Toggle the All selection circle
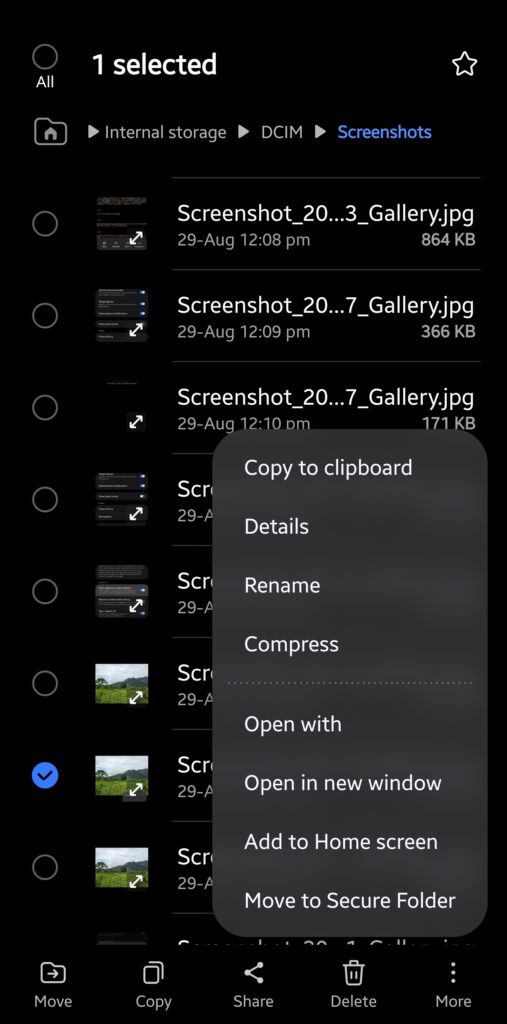This screenshot has height=1024, width=507. point(45,57)
